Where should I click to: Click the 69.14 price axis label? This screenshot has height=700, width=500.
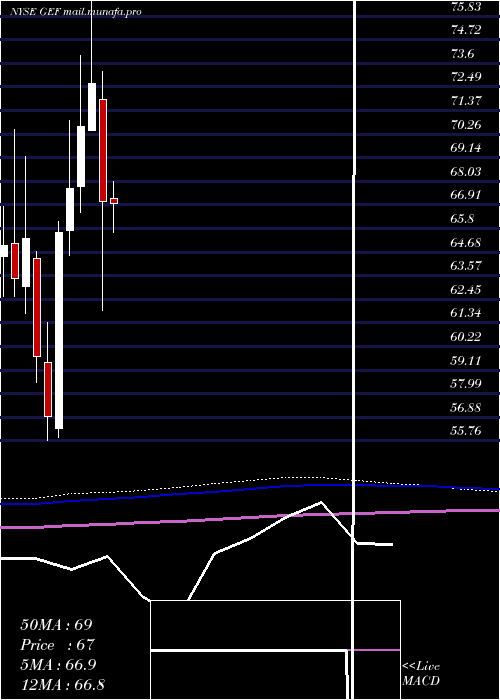pyautogui.click(x=466, y=147)
